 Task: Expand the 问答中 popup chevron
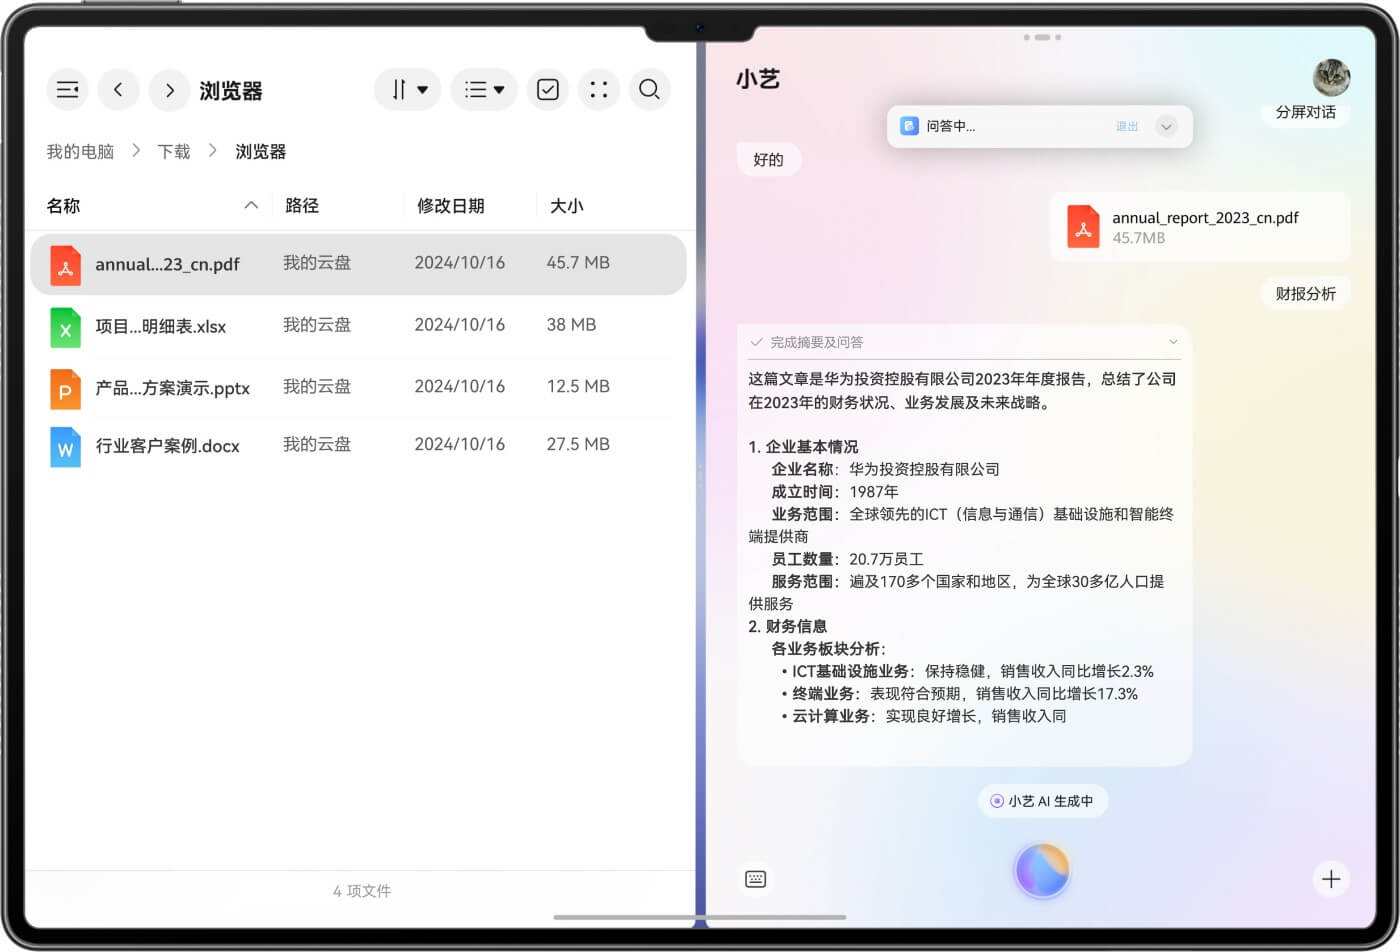(1166, 126)
